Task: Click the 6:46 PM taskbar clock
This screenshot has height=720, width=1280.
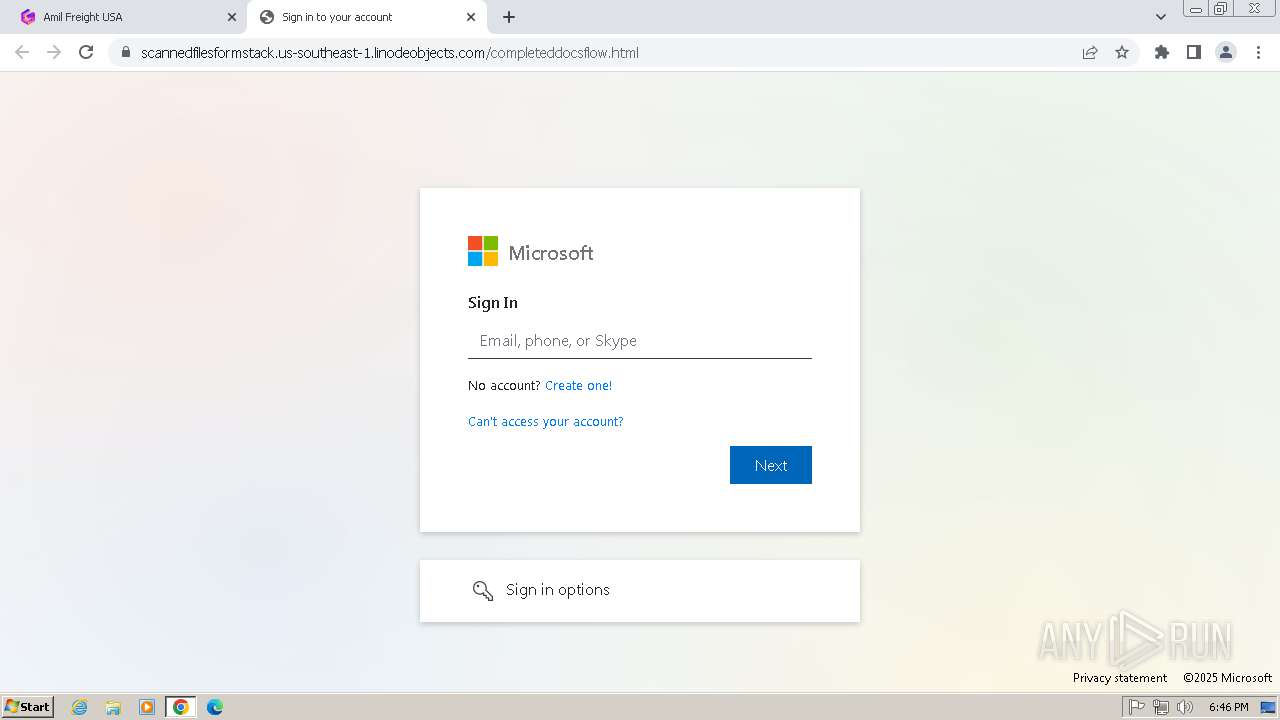Action: pos(1228,707)
